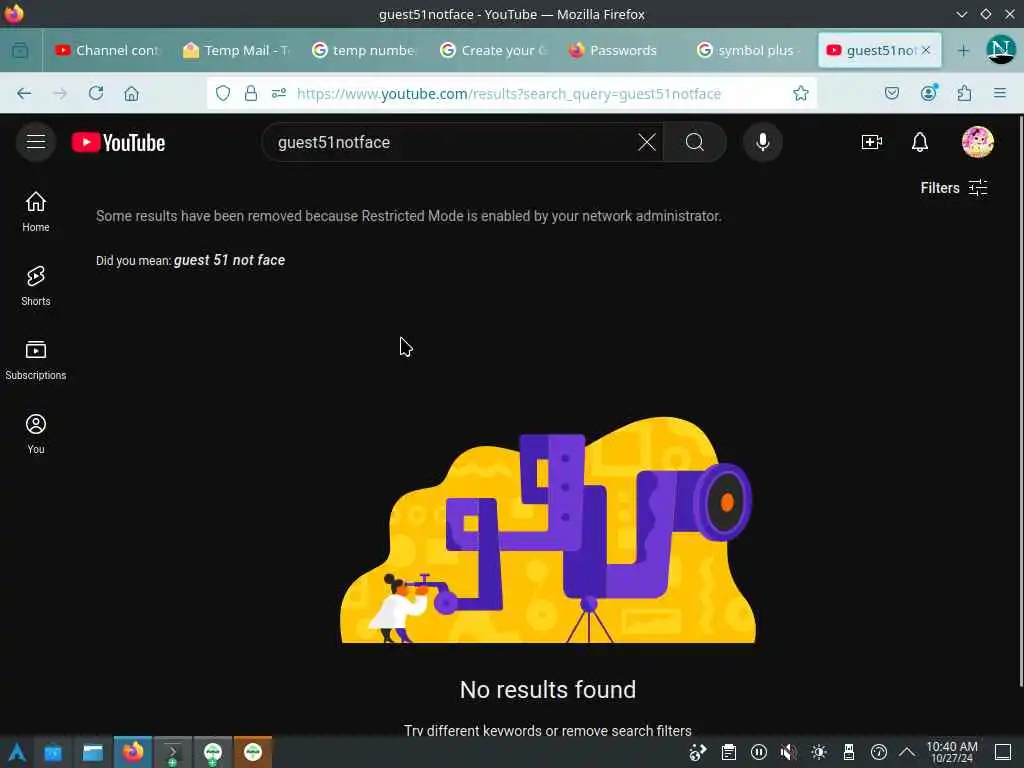The image size is (1024, 768).
Task: Open Save to Pocket icon
Action: [891, 93]
